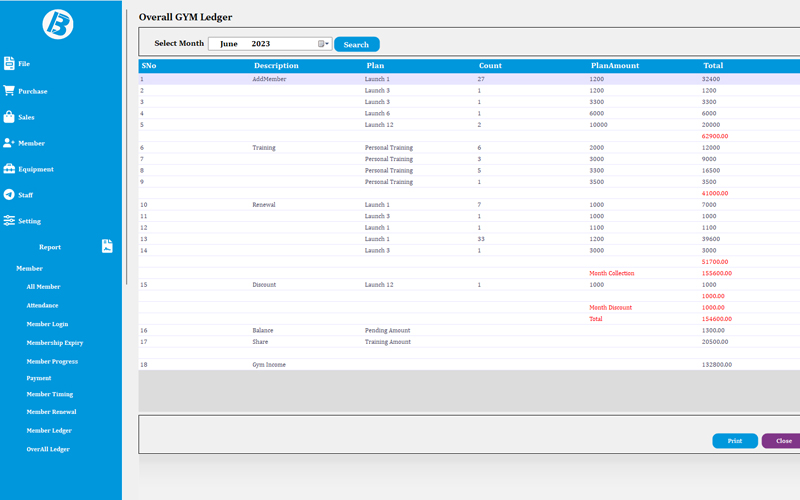Click the Setting sliders icon
The image size is (800, 500).
click(9, 220)
